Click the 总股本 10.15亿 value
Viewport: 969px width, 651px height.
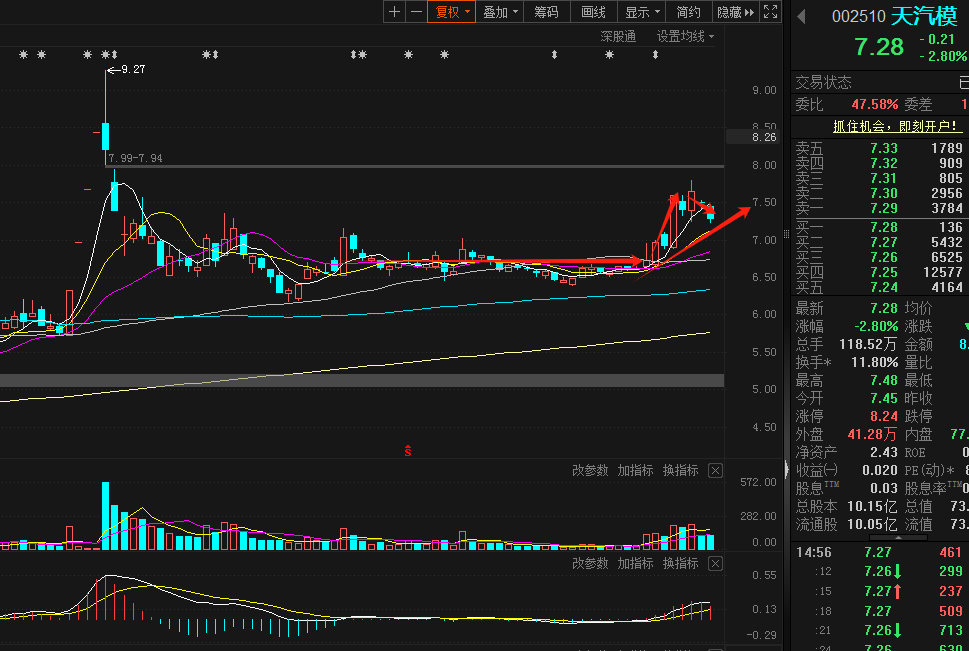tap(872, 507)
